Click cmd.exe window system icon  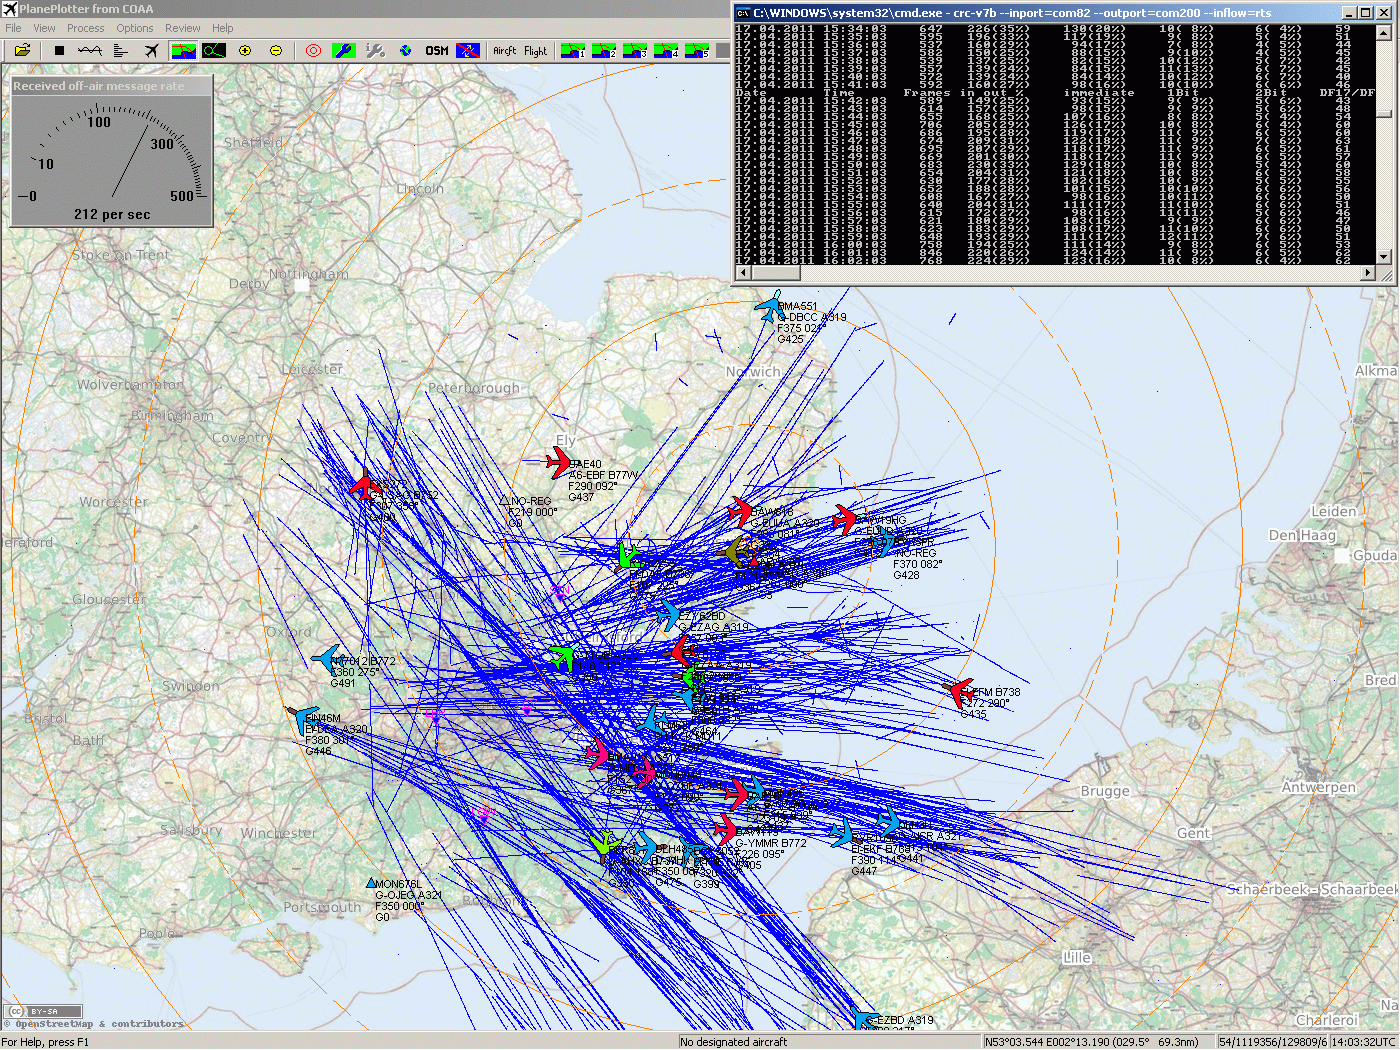(x=743, y=13)
